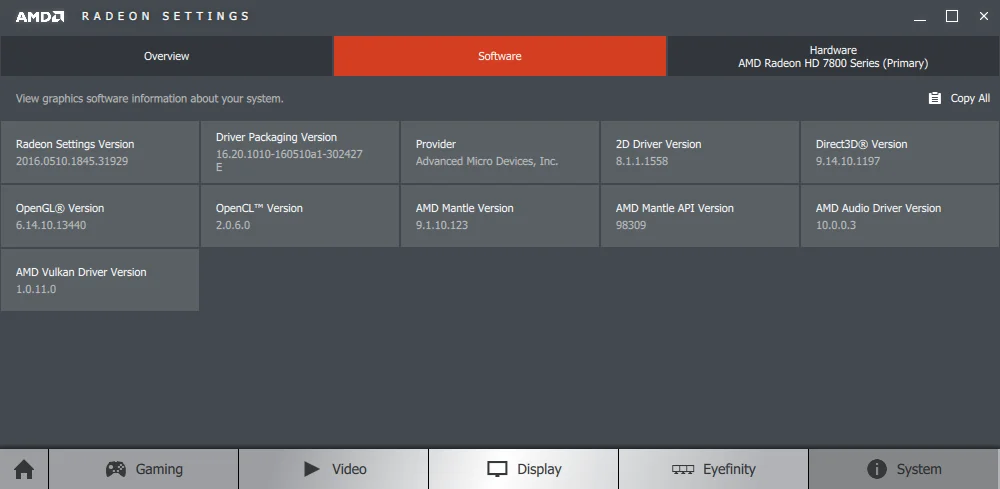The height and width of the screenshot is (489, 1000).
Task: Click the AMD Mantle Version label
Action: point(464,208)
